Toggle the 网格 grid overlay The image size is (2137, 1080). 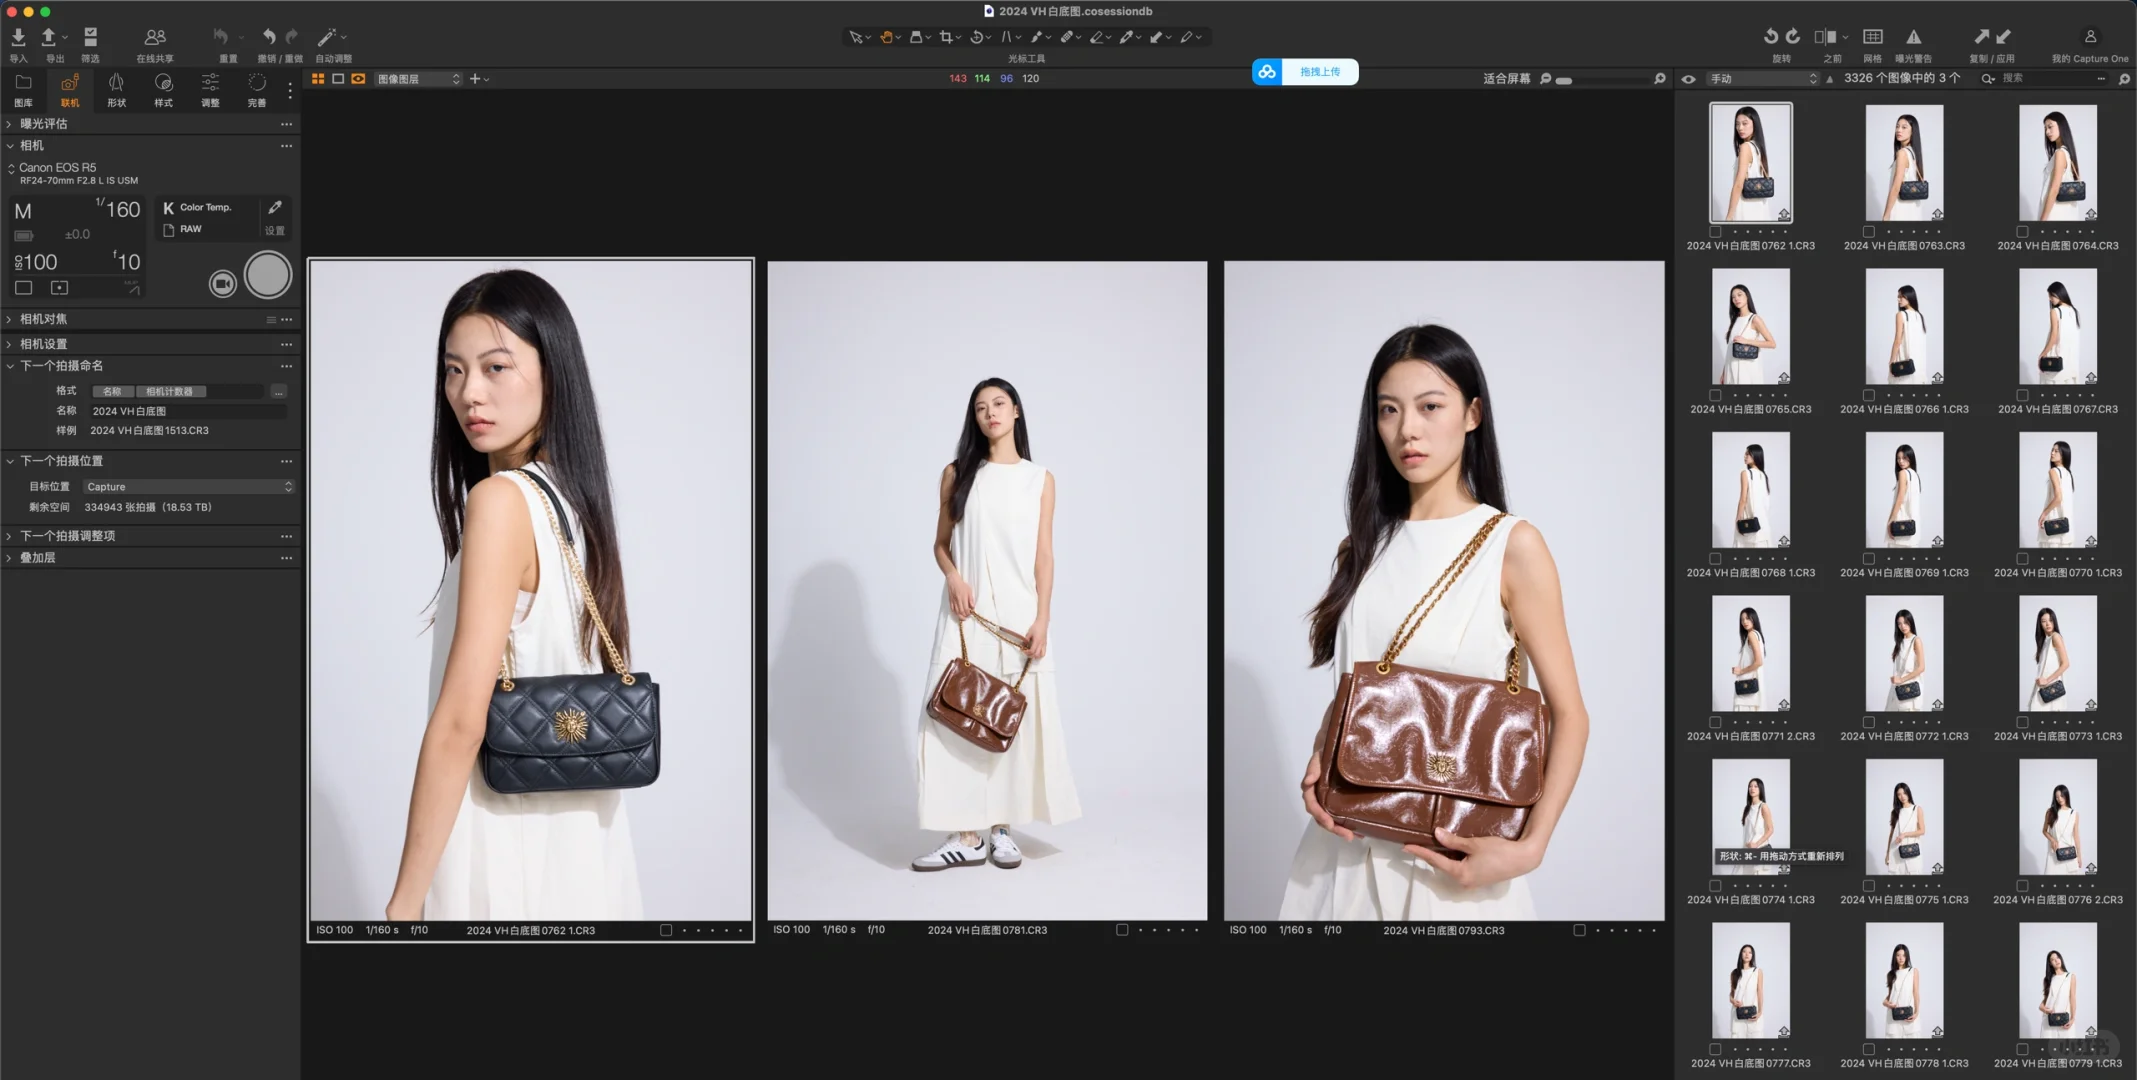point(1873,37)
